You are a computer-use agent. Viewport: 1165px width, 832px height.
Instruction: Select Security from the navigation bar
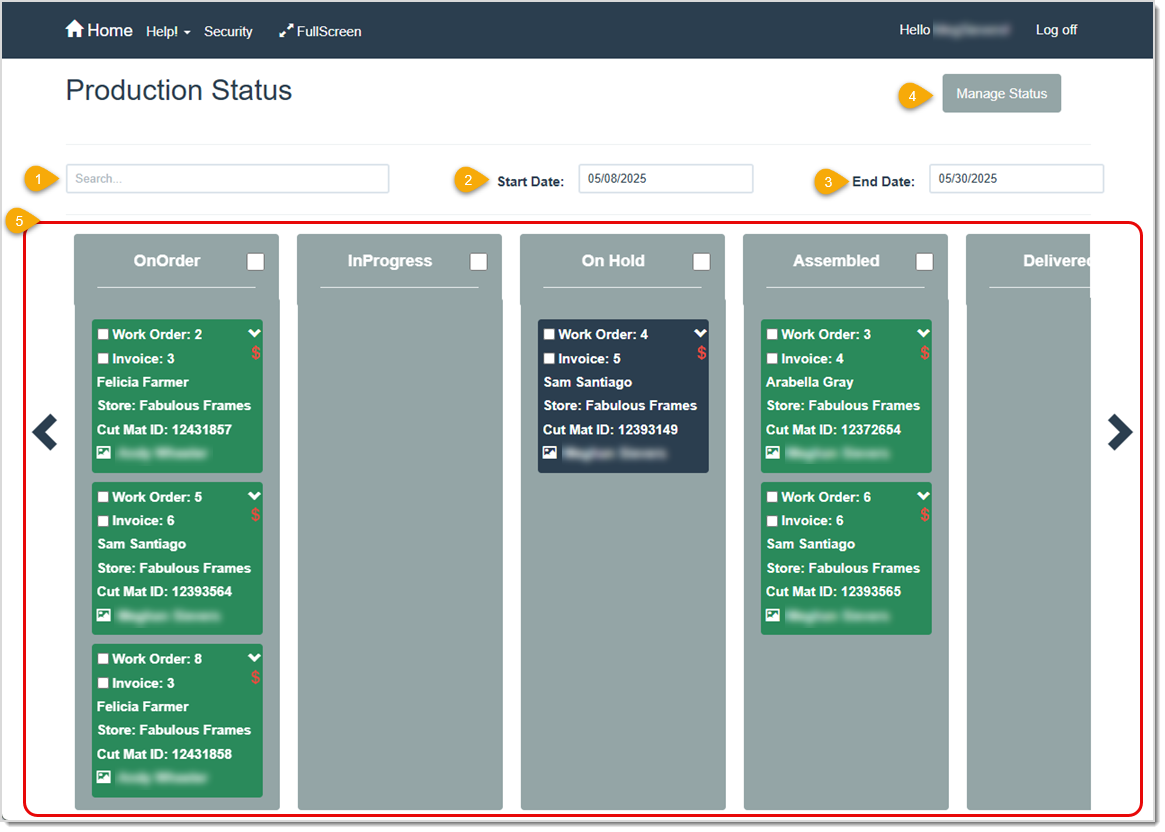tap(228, 31)
